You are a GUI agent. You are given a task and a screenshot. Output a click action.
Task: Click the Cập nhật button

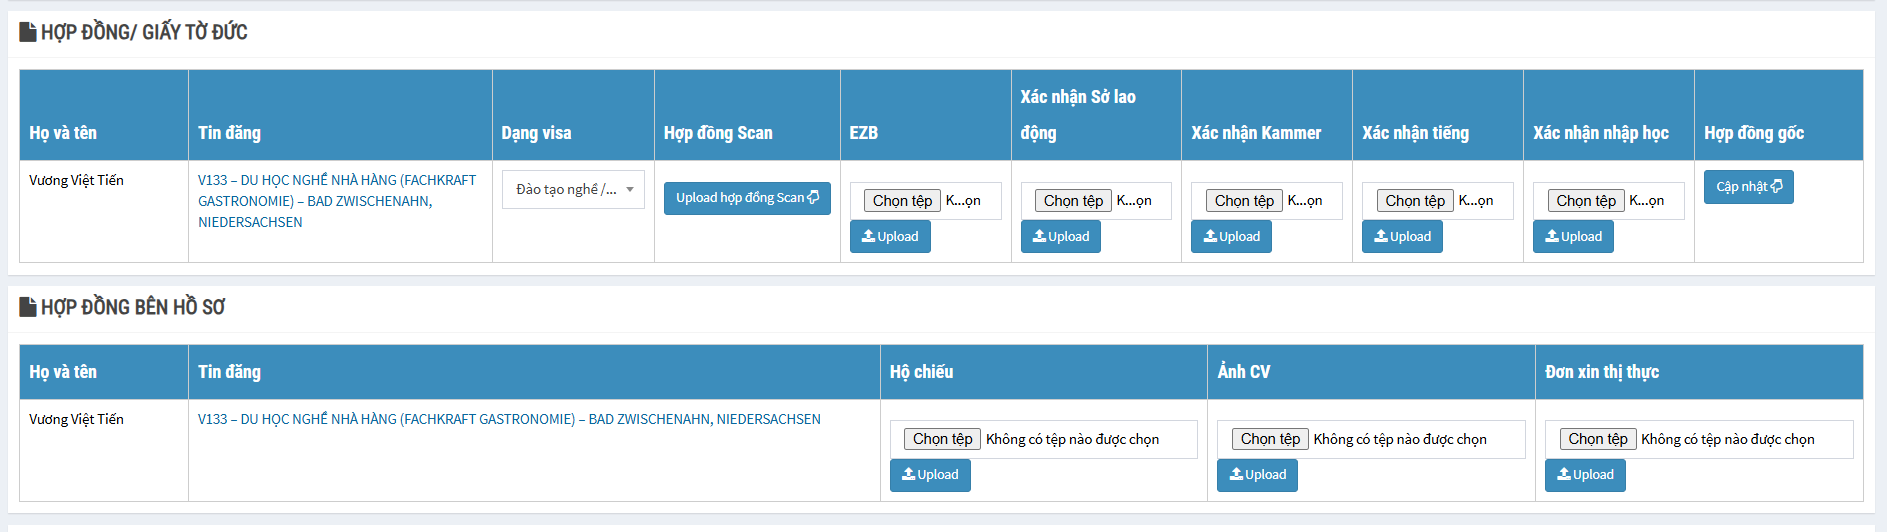[x=1748, y=187]
